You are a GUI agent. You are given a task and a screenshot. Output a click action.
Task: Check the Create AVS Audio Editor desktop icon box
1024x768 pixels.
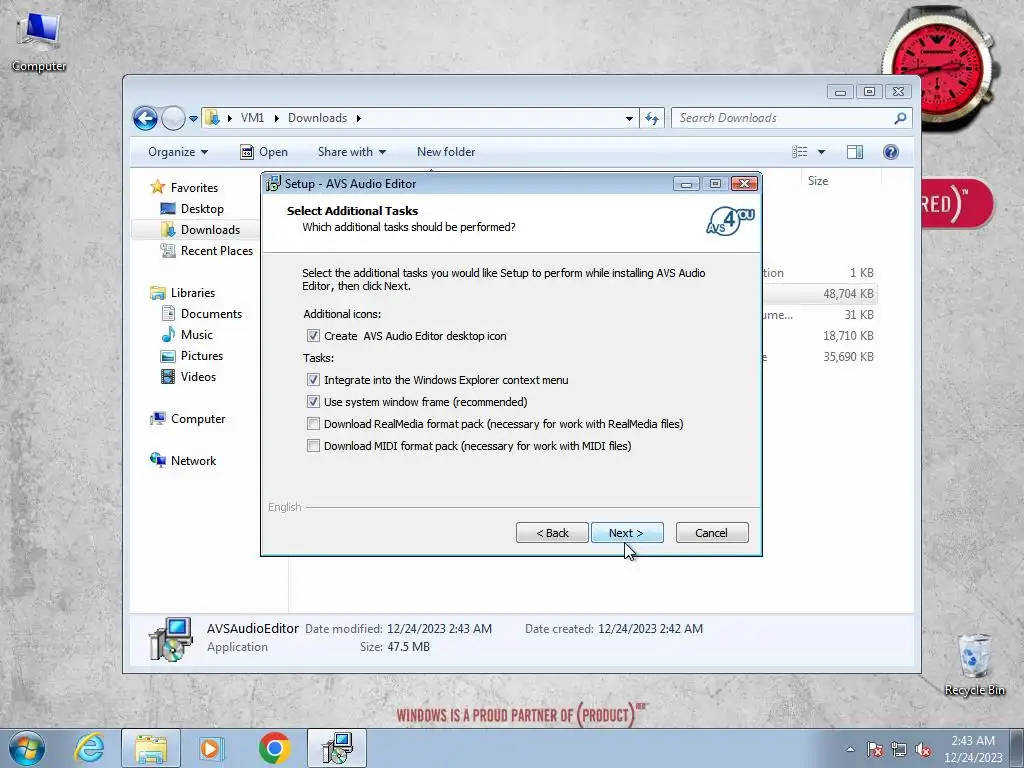[x=313, y=336]
